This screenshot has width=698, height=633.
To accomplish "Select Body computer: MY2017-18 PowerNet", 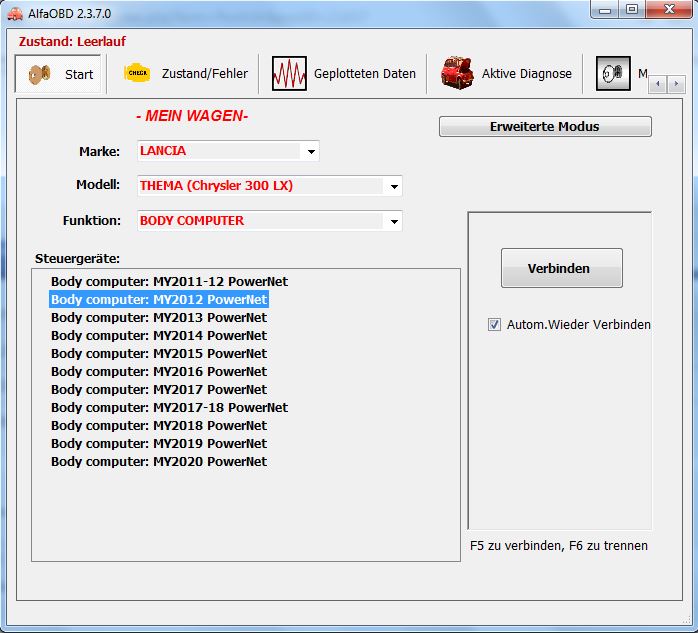I will [169, 407].
